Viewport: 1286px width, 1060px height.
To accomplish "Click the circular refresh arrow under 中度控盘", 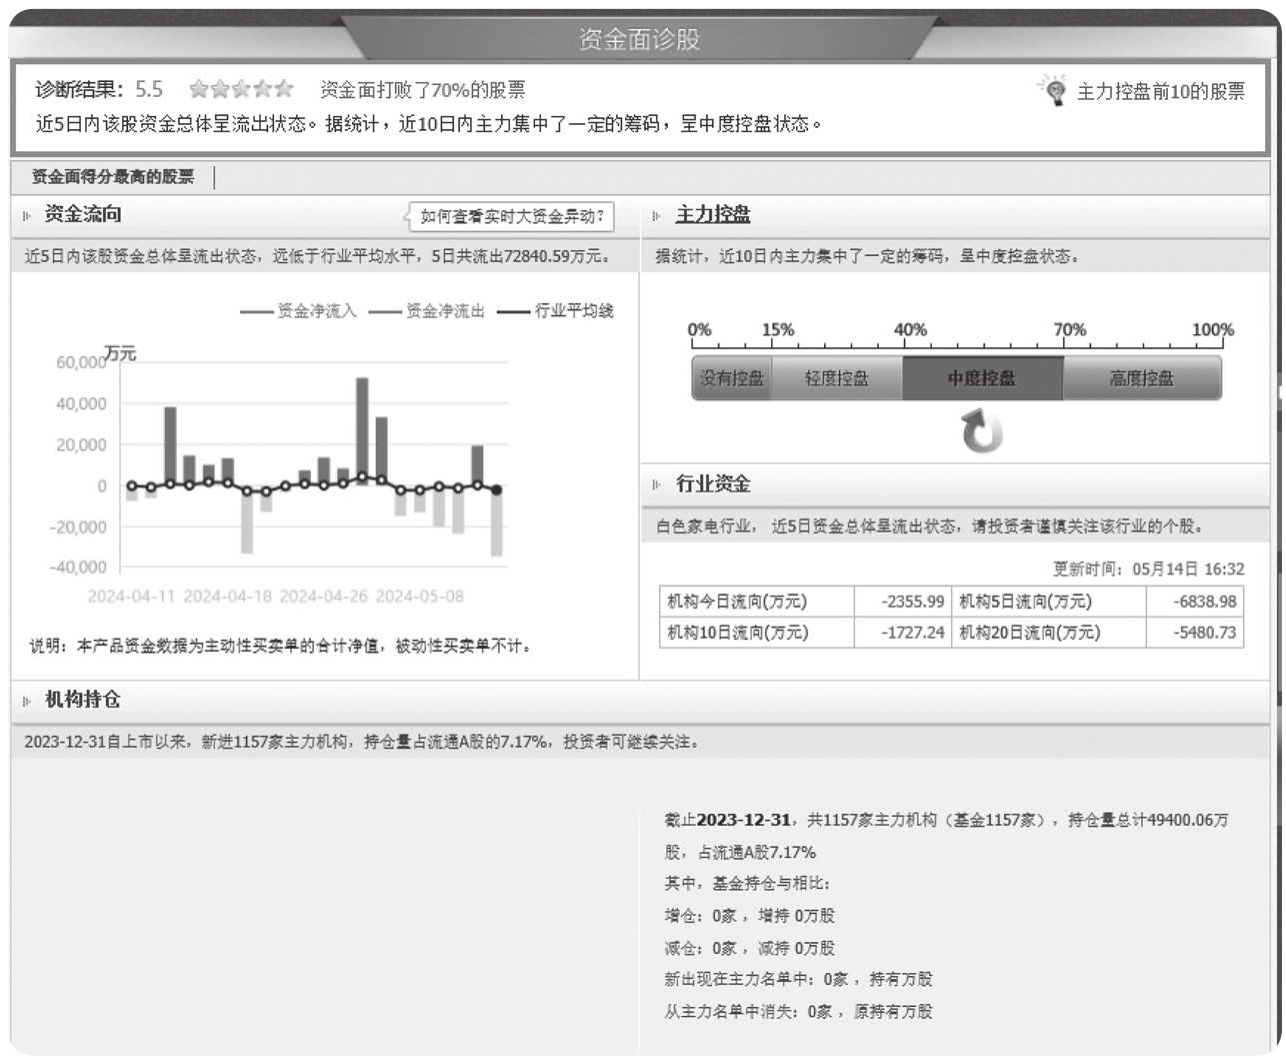I will (x=982, y=432).
